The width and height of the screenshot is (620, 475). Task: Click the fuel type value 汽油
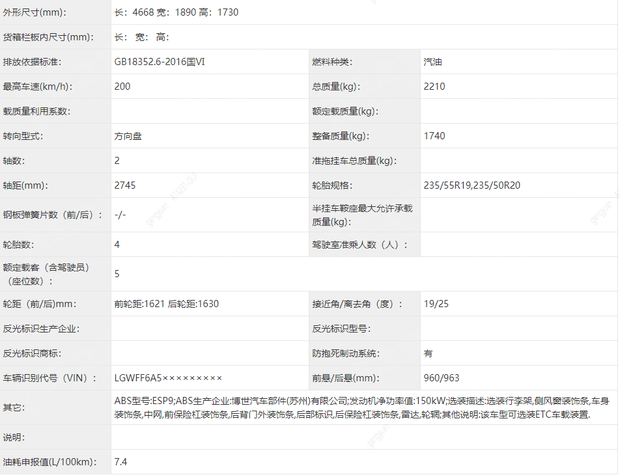coord(436,61)
